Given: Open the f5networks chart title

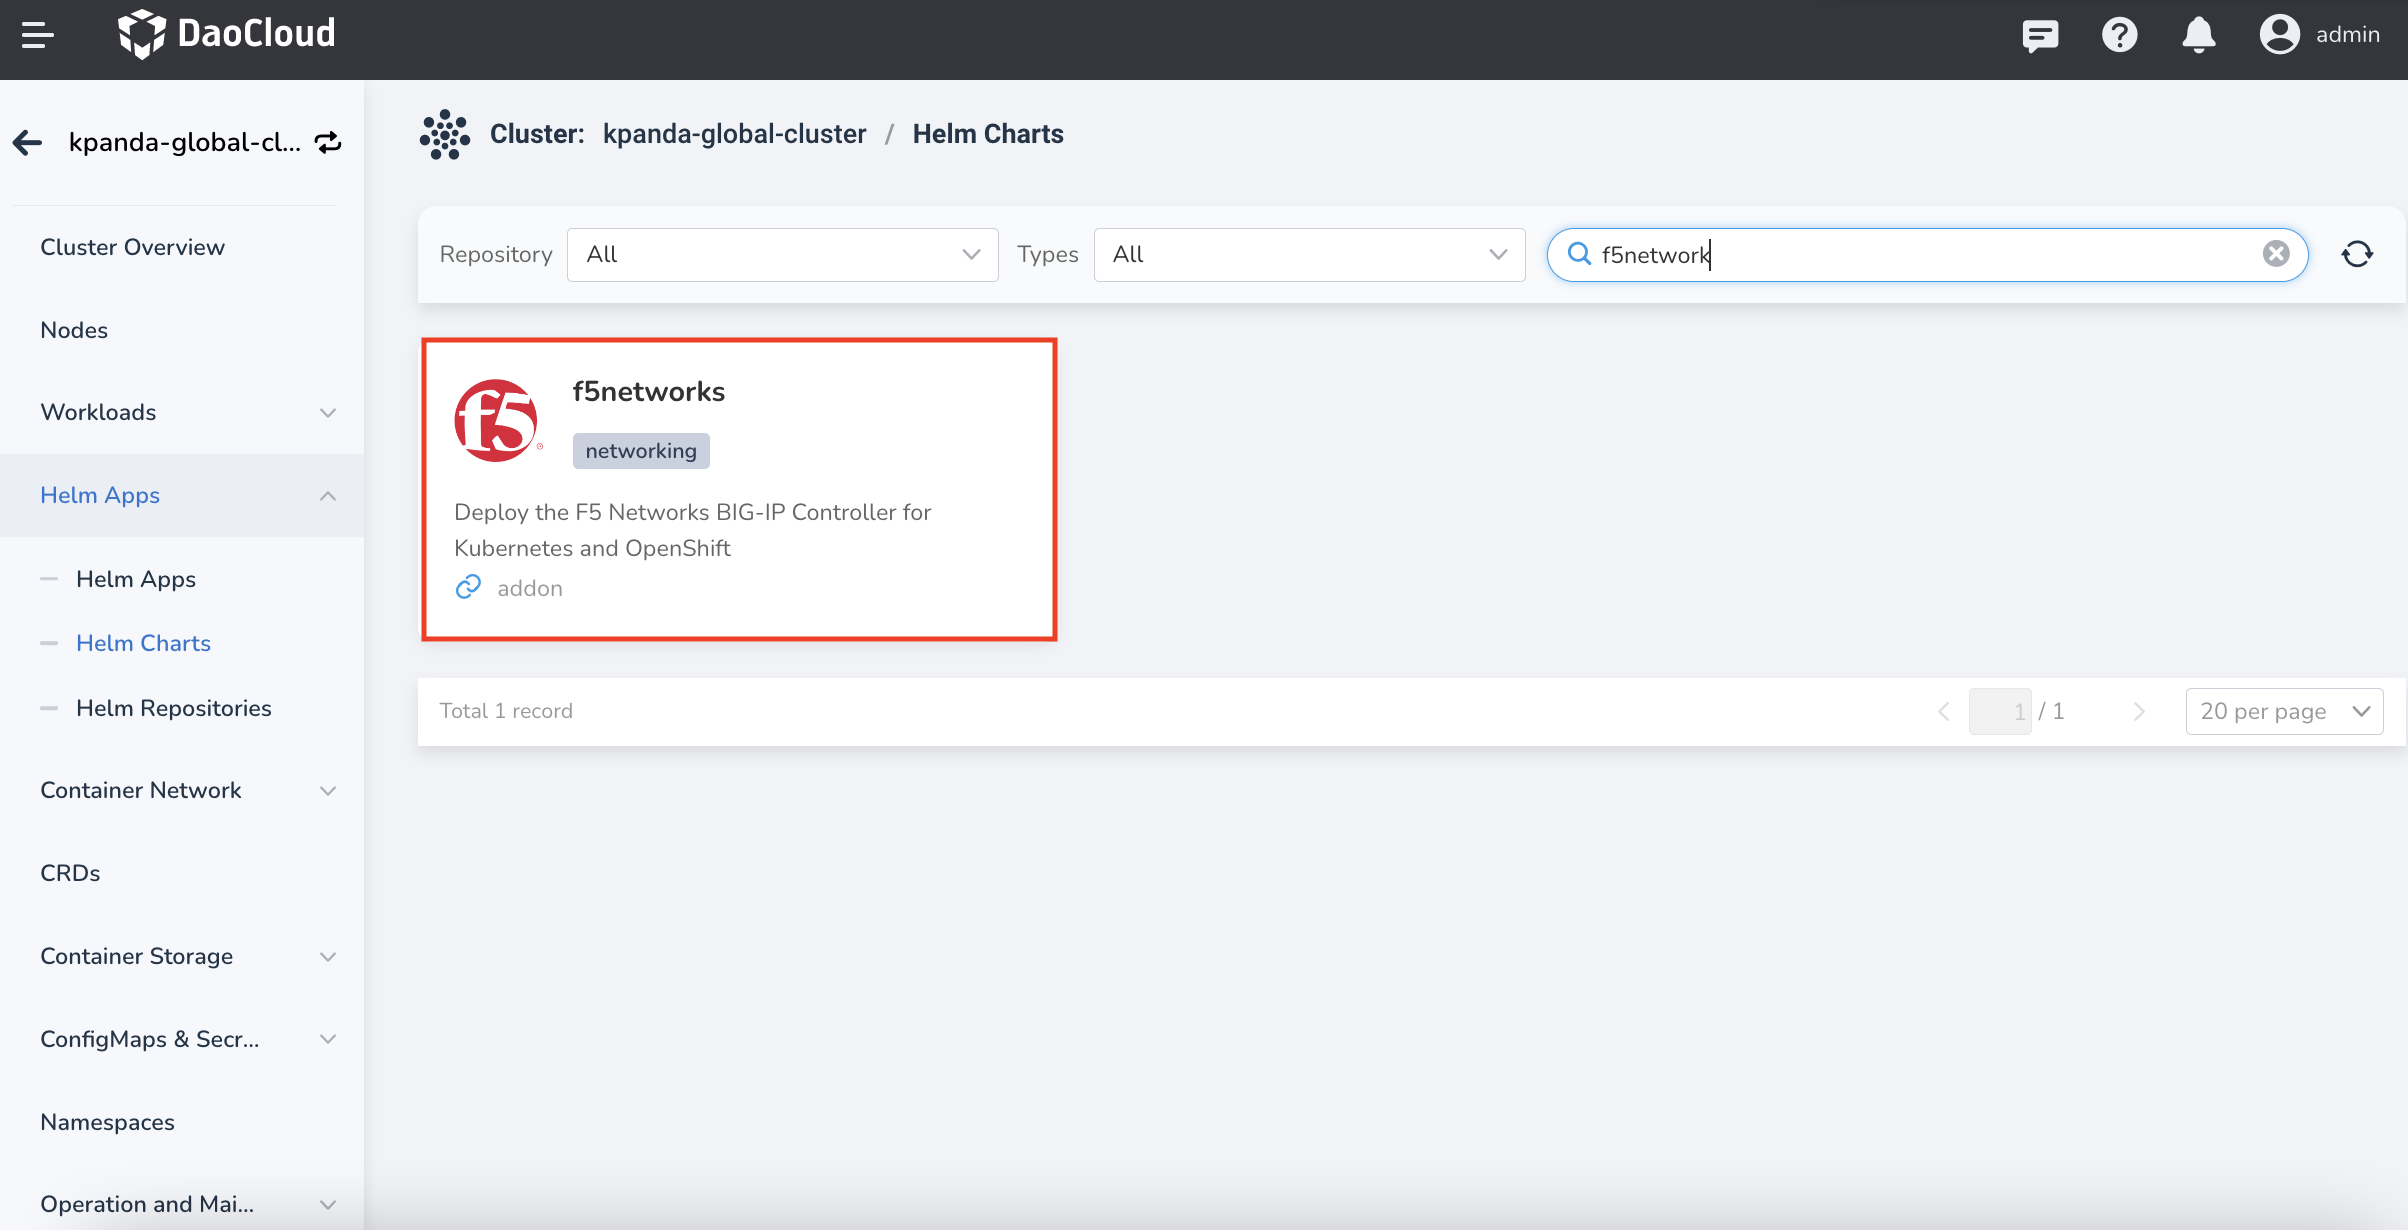Looking at the screenshot, I should [x=648, y=391].
